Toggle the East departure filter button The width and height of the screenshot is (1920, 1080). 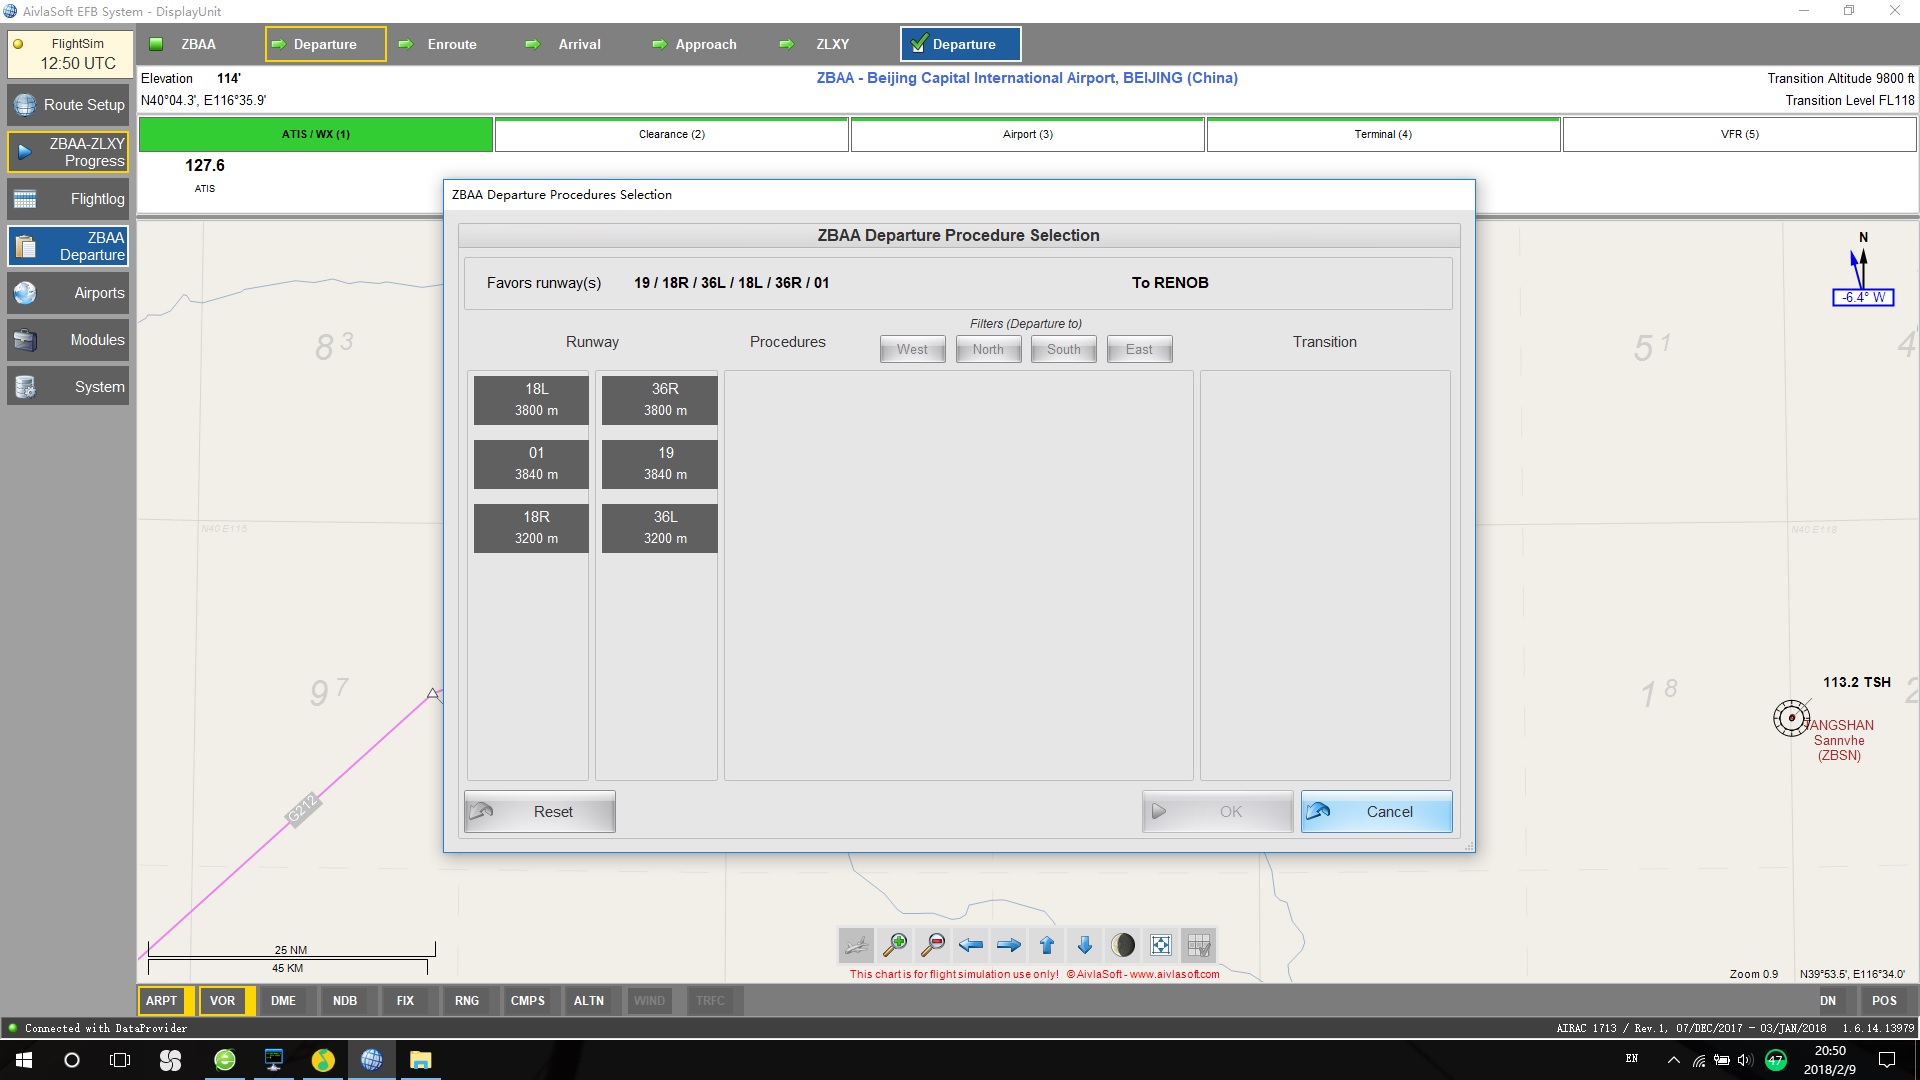1137,349
